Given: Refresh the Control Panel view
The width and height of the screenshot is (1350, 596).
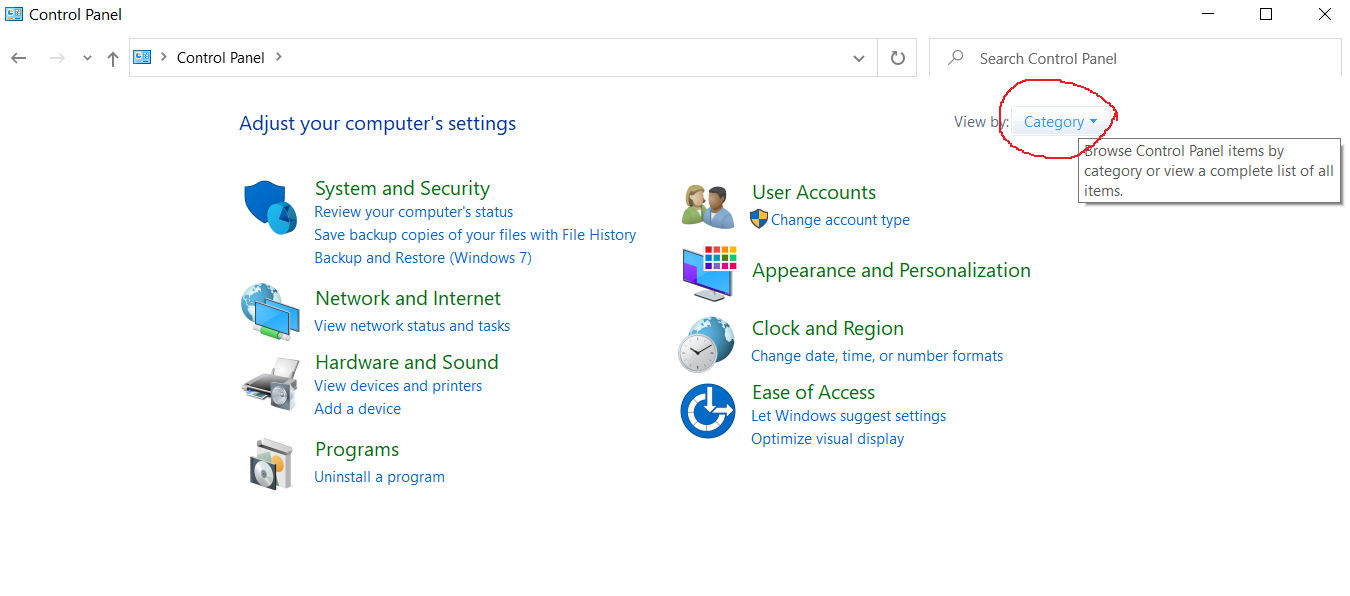Looking at the screenshot, I should [897, 58].
